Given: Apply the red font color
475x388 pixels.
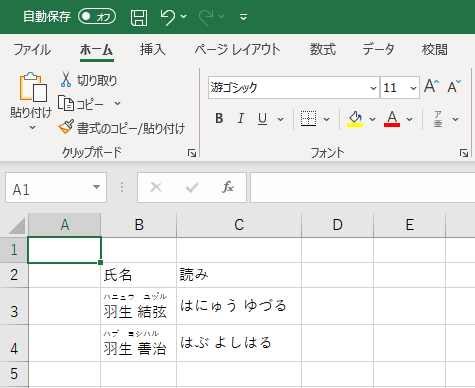Looking at the screenshot, I should tap(392, 119).
